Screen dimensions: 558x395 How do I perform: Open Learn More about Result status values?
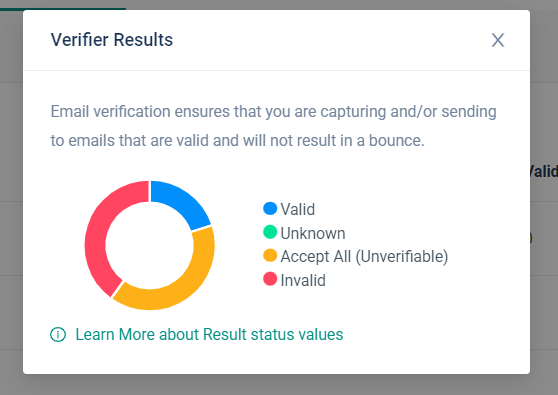209,335
